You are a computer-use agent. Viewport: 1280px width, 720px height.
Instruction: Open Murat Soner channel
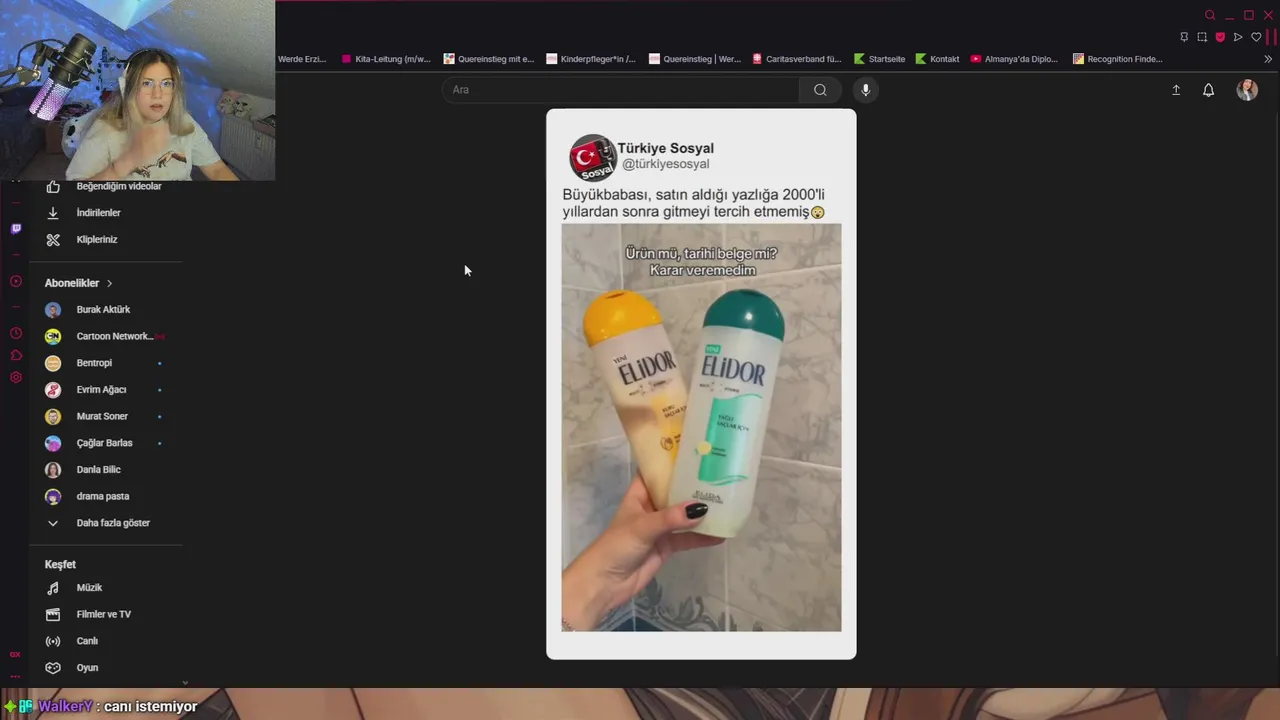coord(102,416)
